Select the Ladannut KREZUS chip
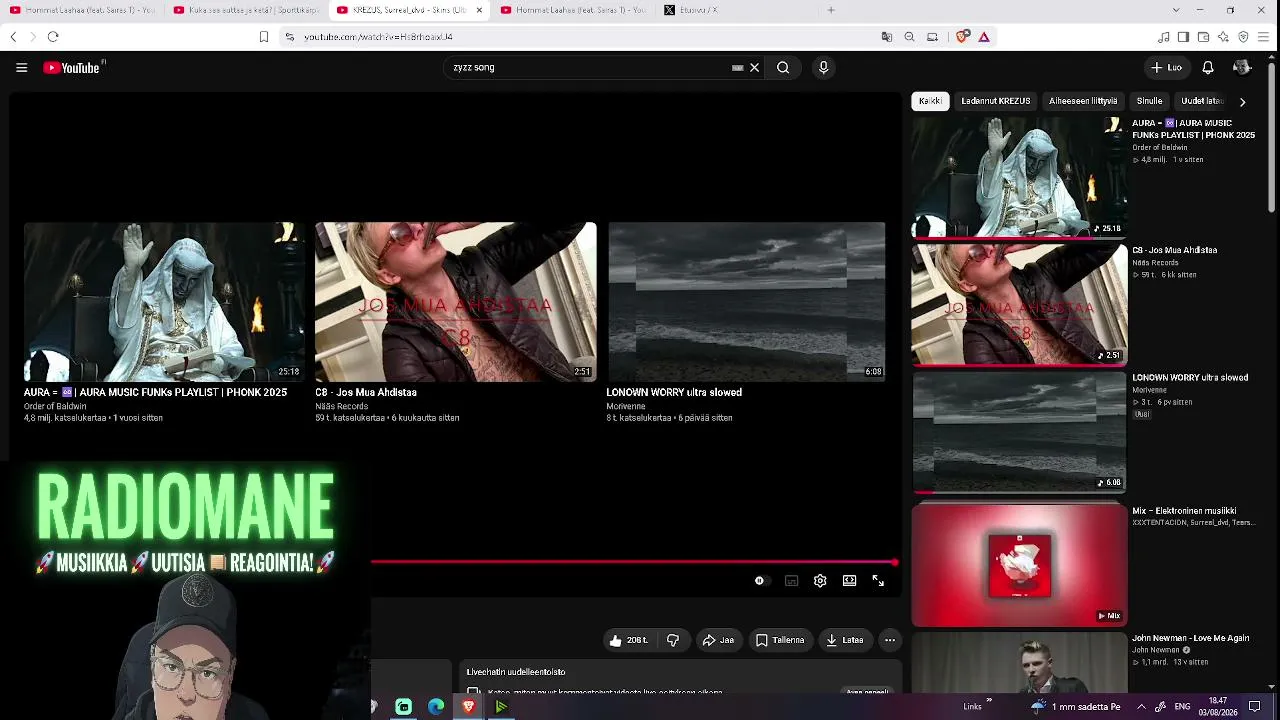 click(995, 101)
